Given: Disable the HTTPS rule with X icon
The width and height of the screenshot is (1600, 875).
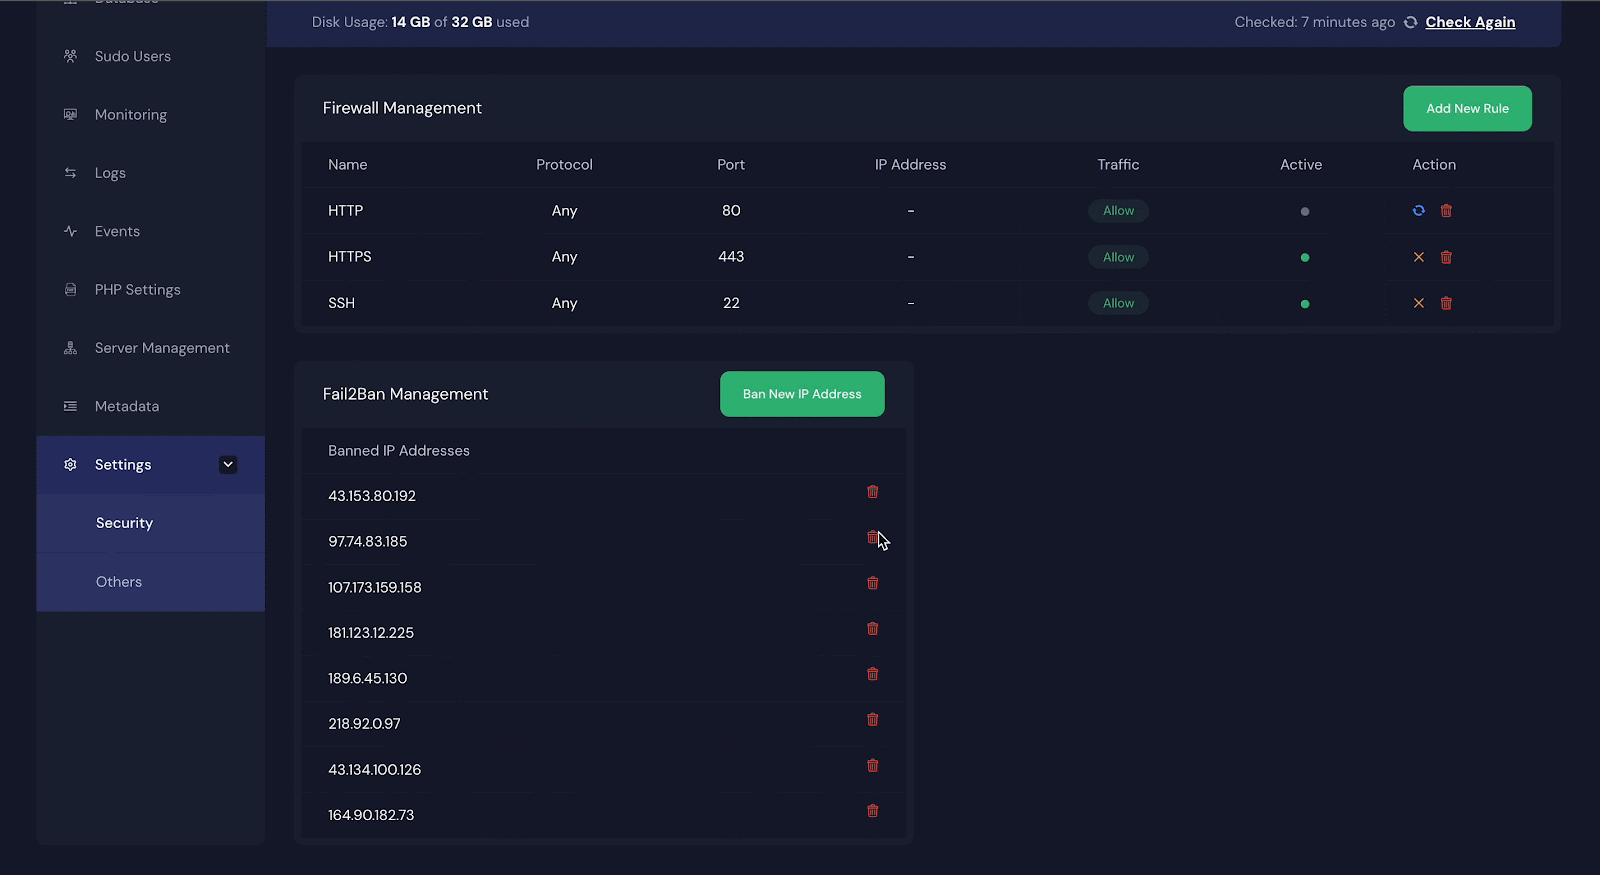Looking at the screenshot, I should [x=1418, y=257].
